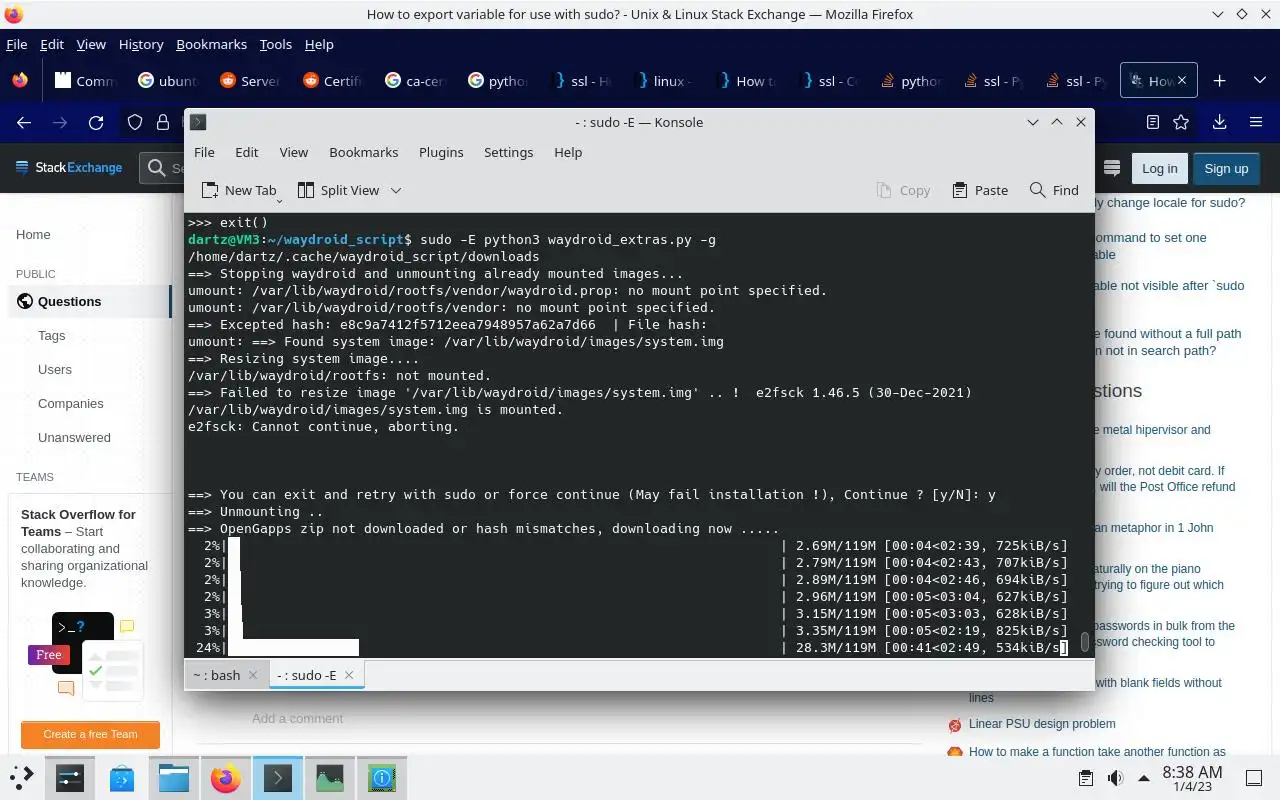Click the Stack Exchange search magnifier icon
Viewport: 1280px width, 800px height.
(157, 168)
